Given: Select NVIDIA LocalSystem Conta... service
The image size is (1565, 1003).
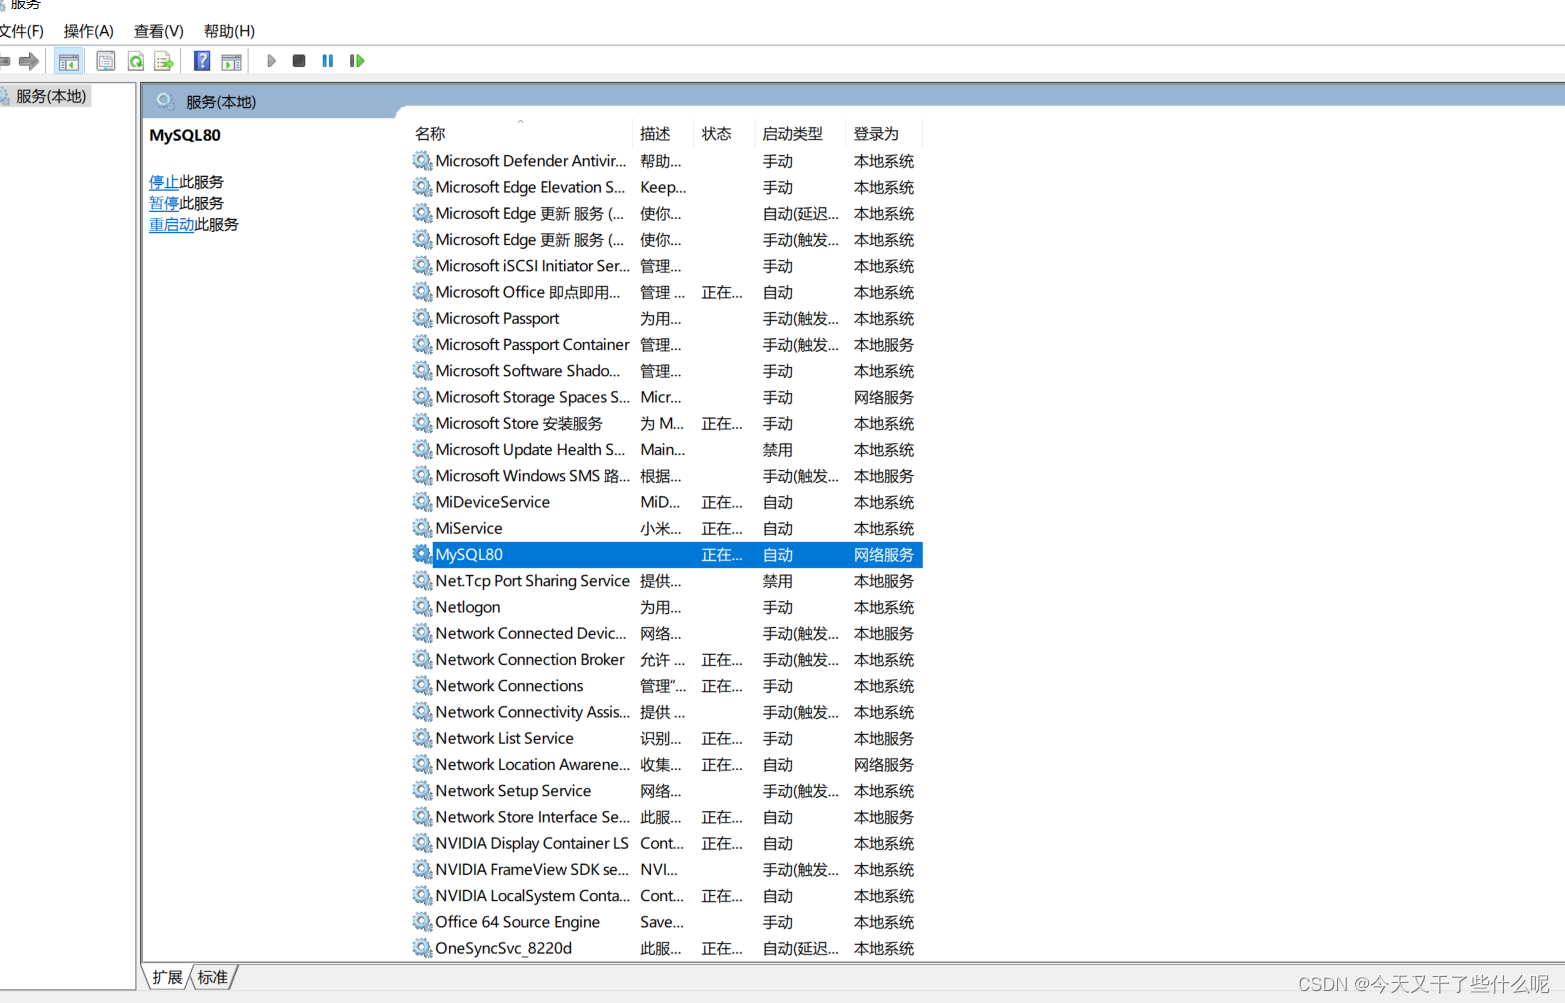Looking at the screenshot, I should (x=532, y=895).
